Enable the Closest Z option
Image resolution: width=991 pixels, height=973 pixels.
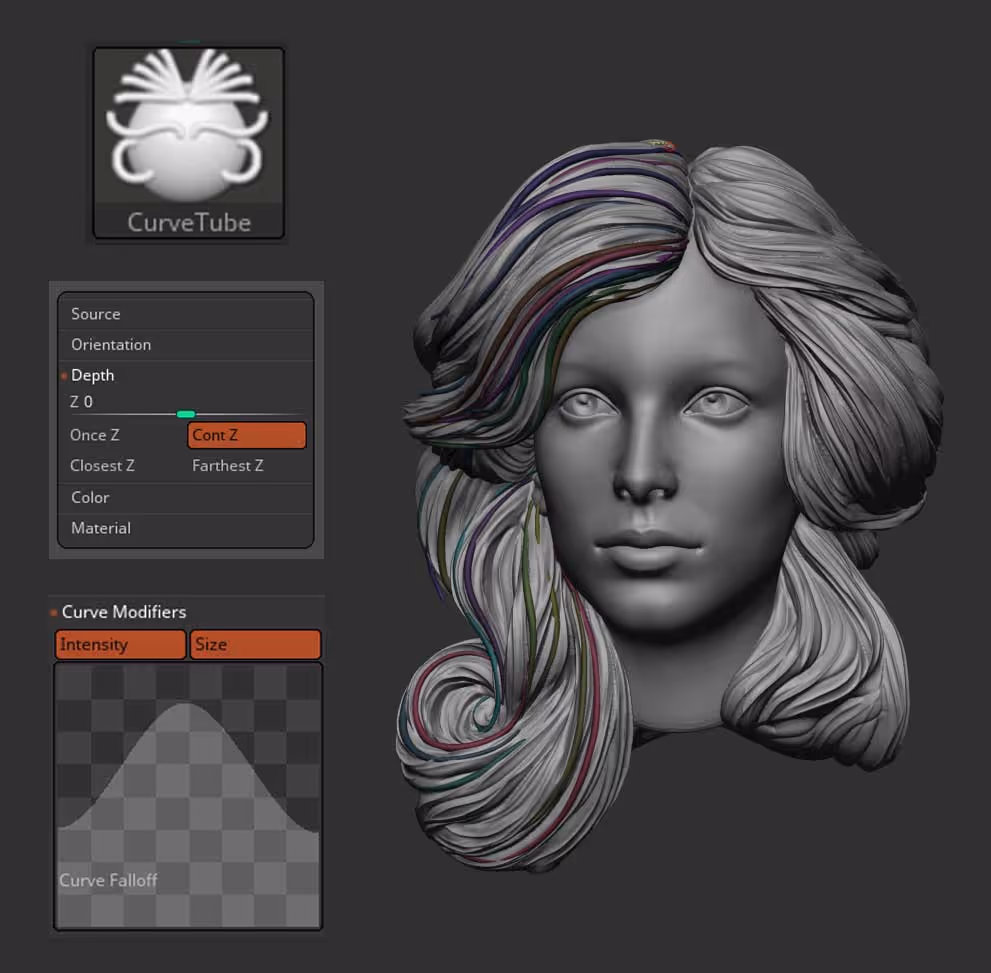[x=102, y=466]
